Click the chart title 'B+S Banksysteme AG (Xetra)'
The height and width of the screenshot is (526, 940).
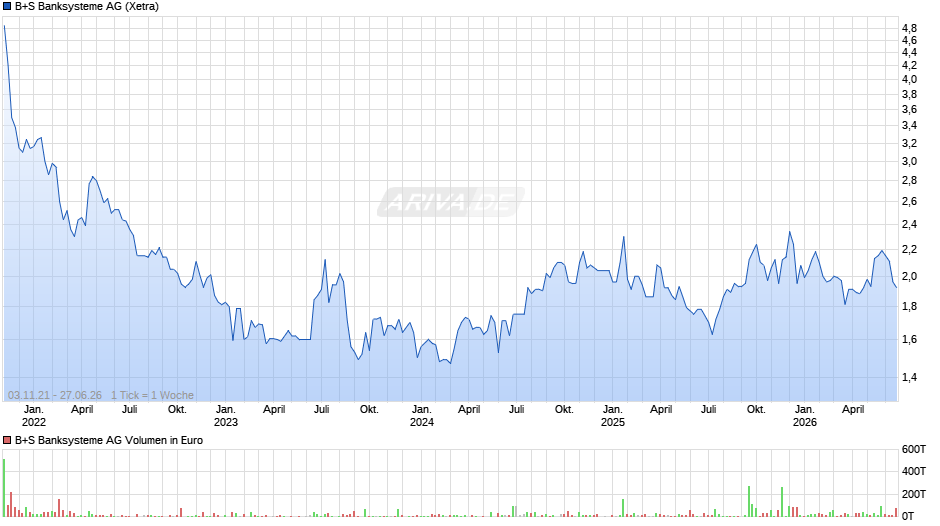(87, 7)
